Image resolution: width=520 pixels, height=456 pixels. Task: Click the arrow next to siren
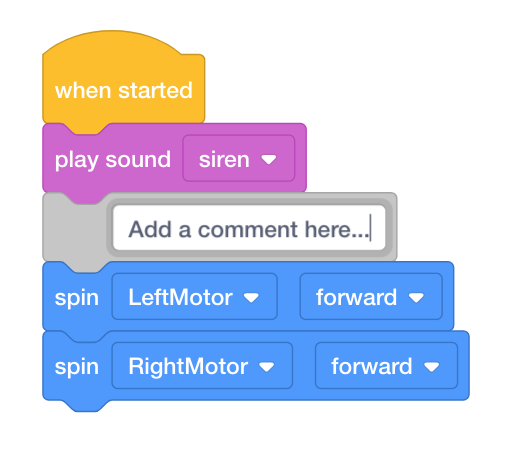coord(269,160)
